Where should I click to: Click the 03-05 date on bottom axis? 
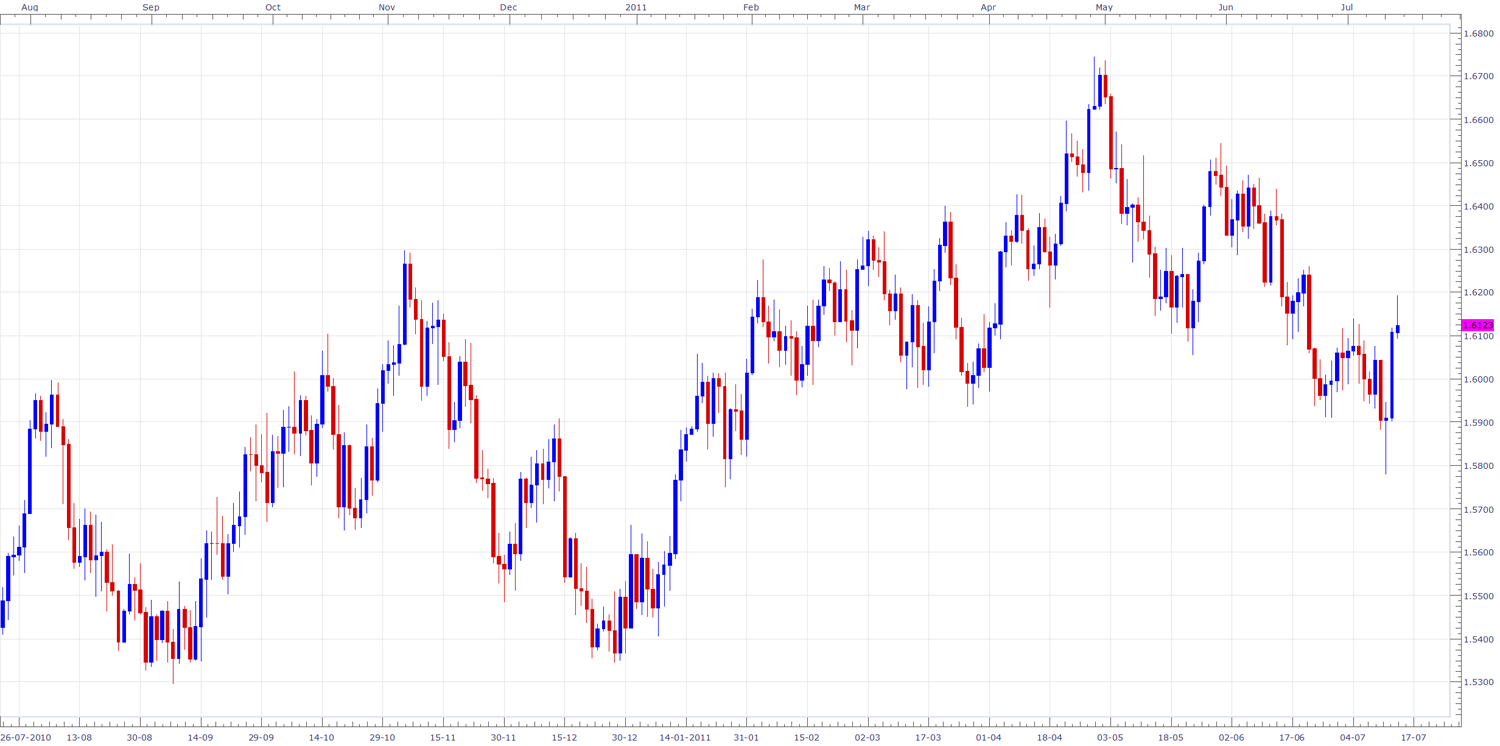pos(1110,738)
